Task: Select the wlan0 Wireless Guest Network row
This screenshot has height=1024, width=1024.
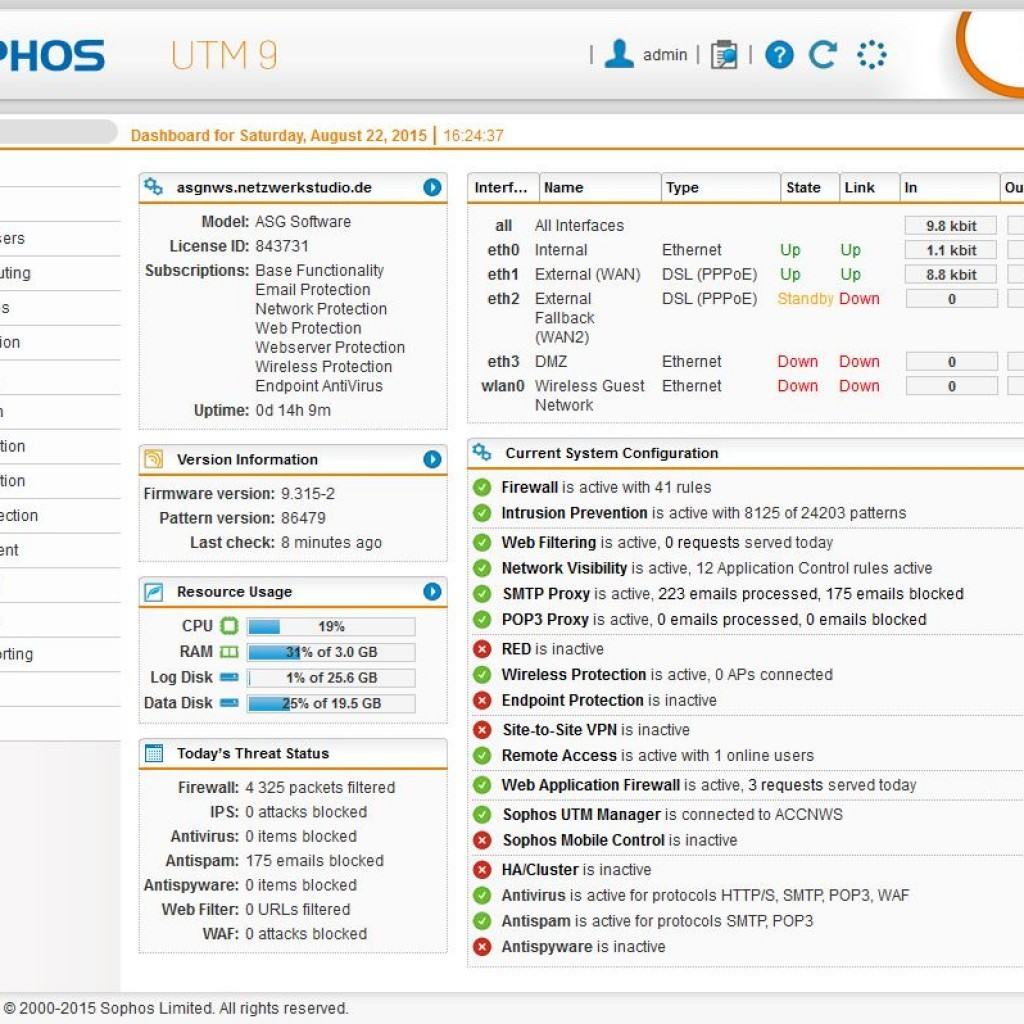Action: click(x=744, y=395)
